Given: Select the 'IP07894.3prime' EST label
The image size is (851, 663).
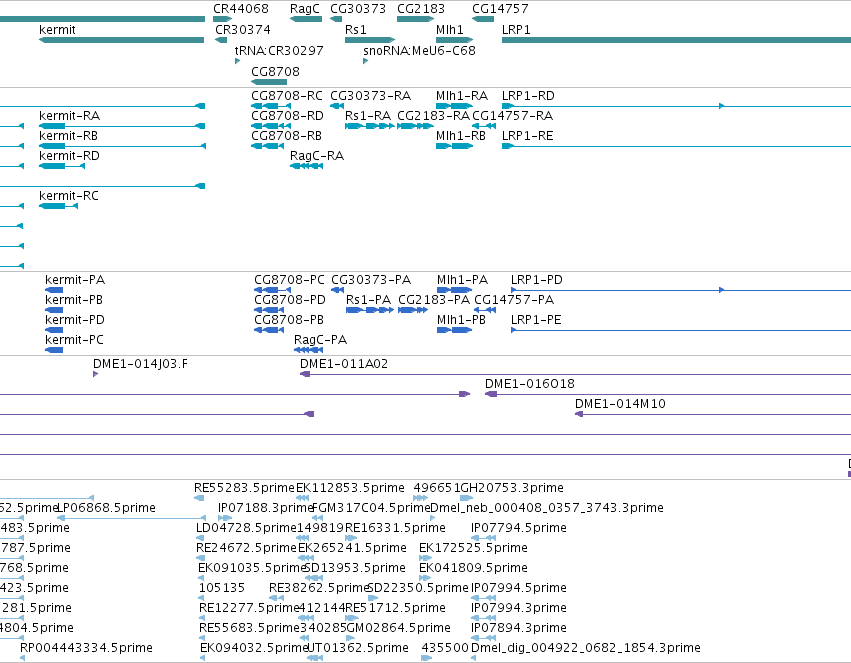Looking at the screenshot, I should (519, 629).
